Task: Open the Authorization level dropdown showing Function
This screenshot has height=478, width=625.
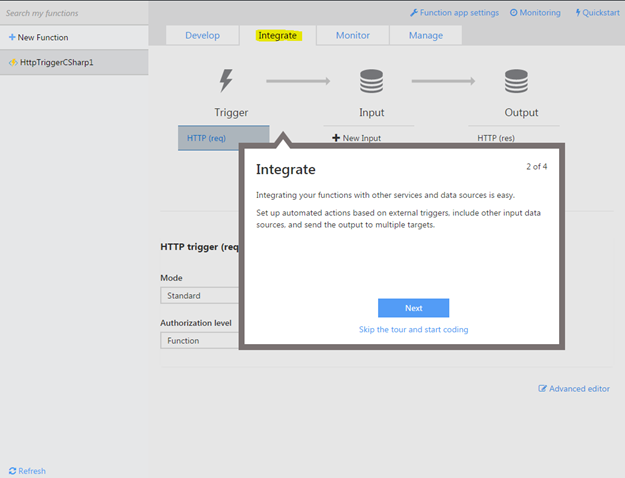Action: (200, 340)
